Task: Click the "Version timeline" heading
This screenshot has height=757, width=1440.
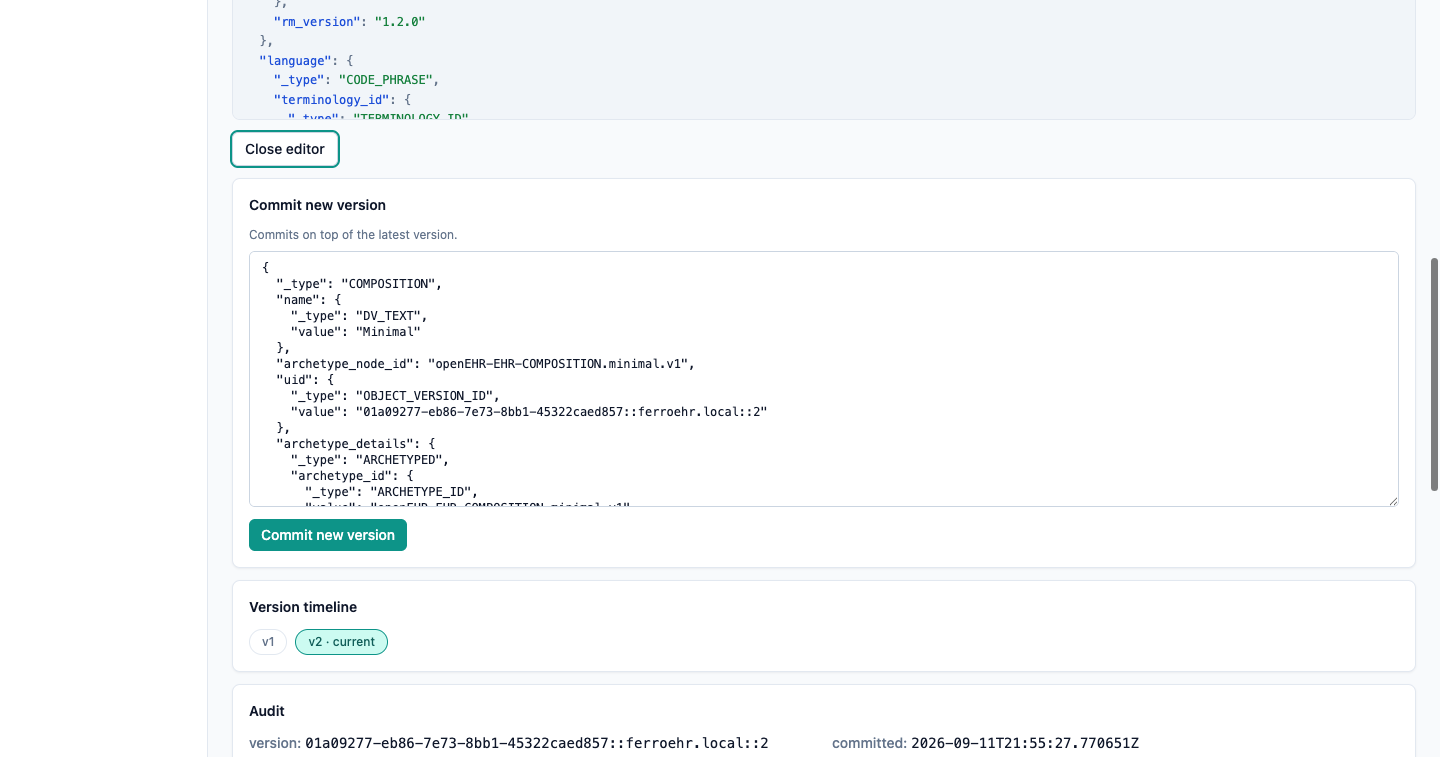Action: click(303, 607)
